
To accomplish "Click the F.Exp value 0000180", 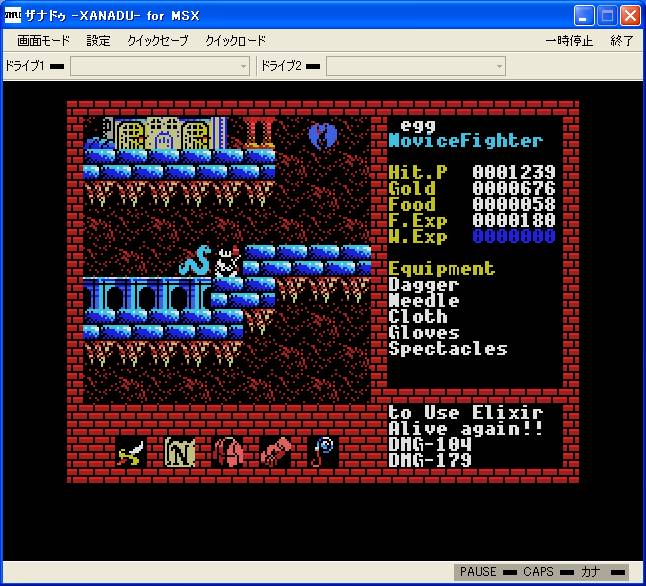I will coord(514,220).
